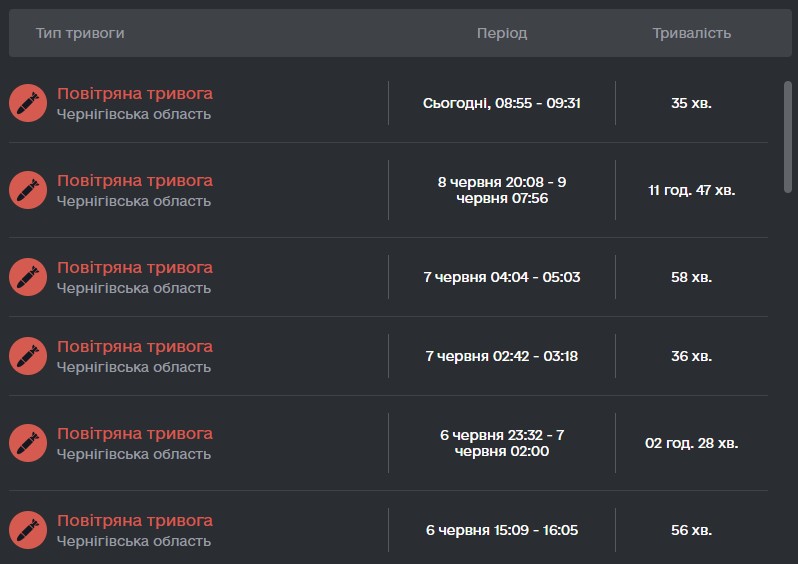Open Повітряна тривога link in today's row
This screenshot has width=798, height=564.
pos(135,94)
